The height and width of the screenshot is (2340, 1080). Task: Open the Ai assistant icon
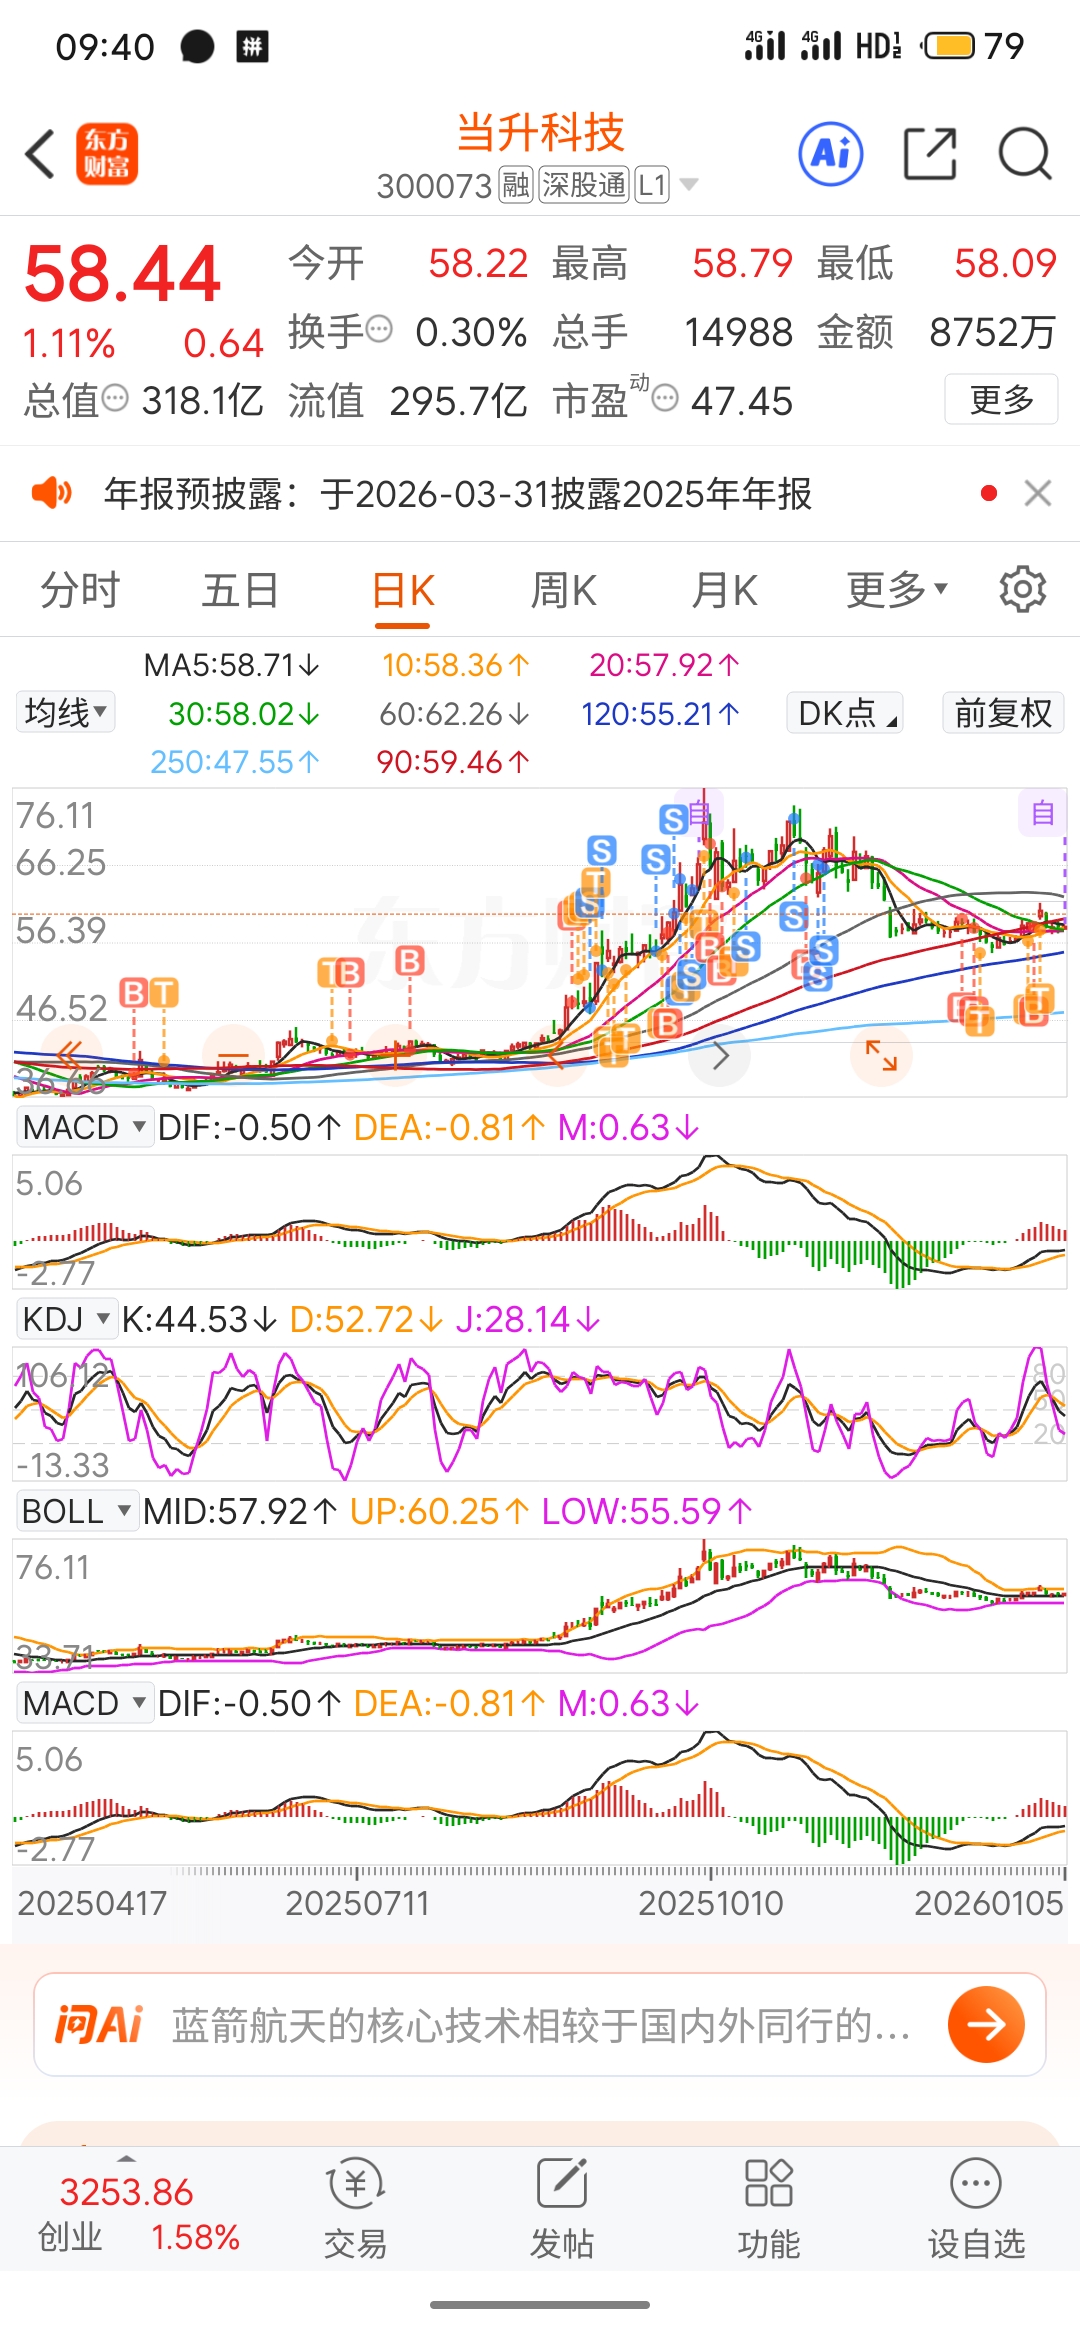tap(831, 155)
